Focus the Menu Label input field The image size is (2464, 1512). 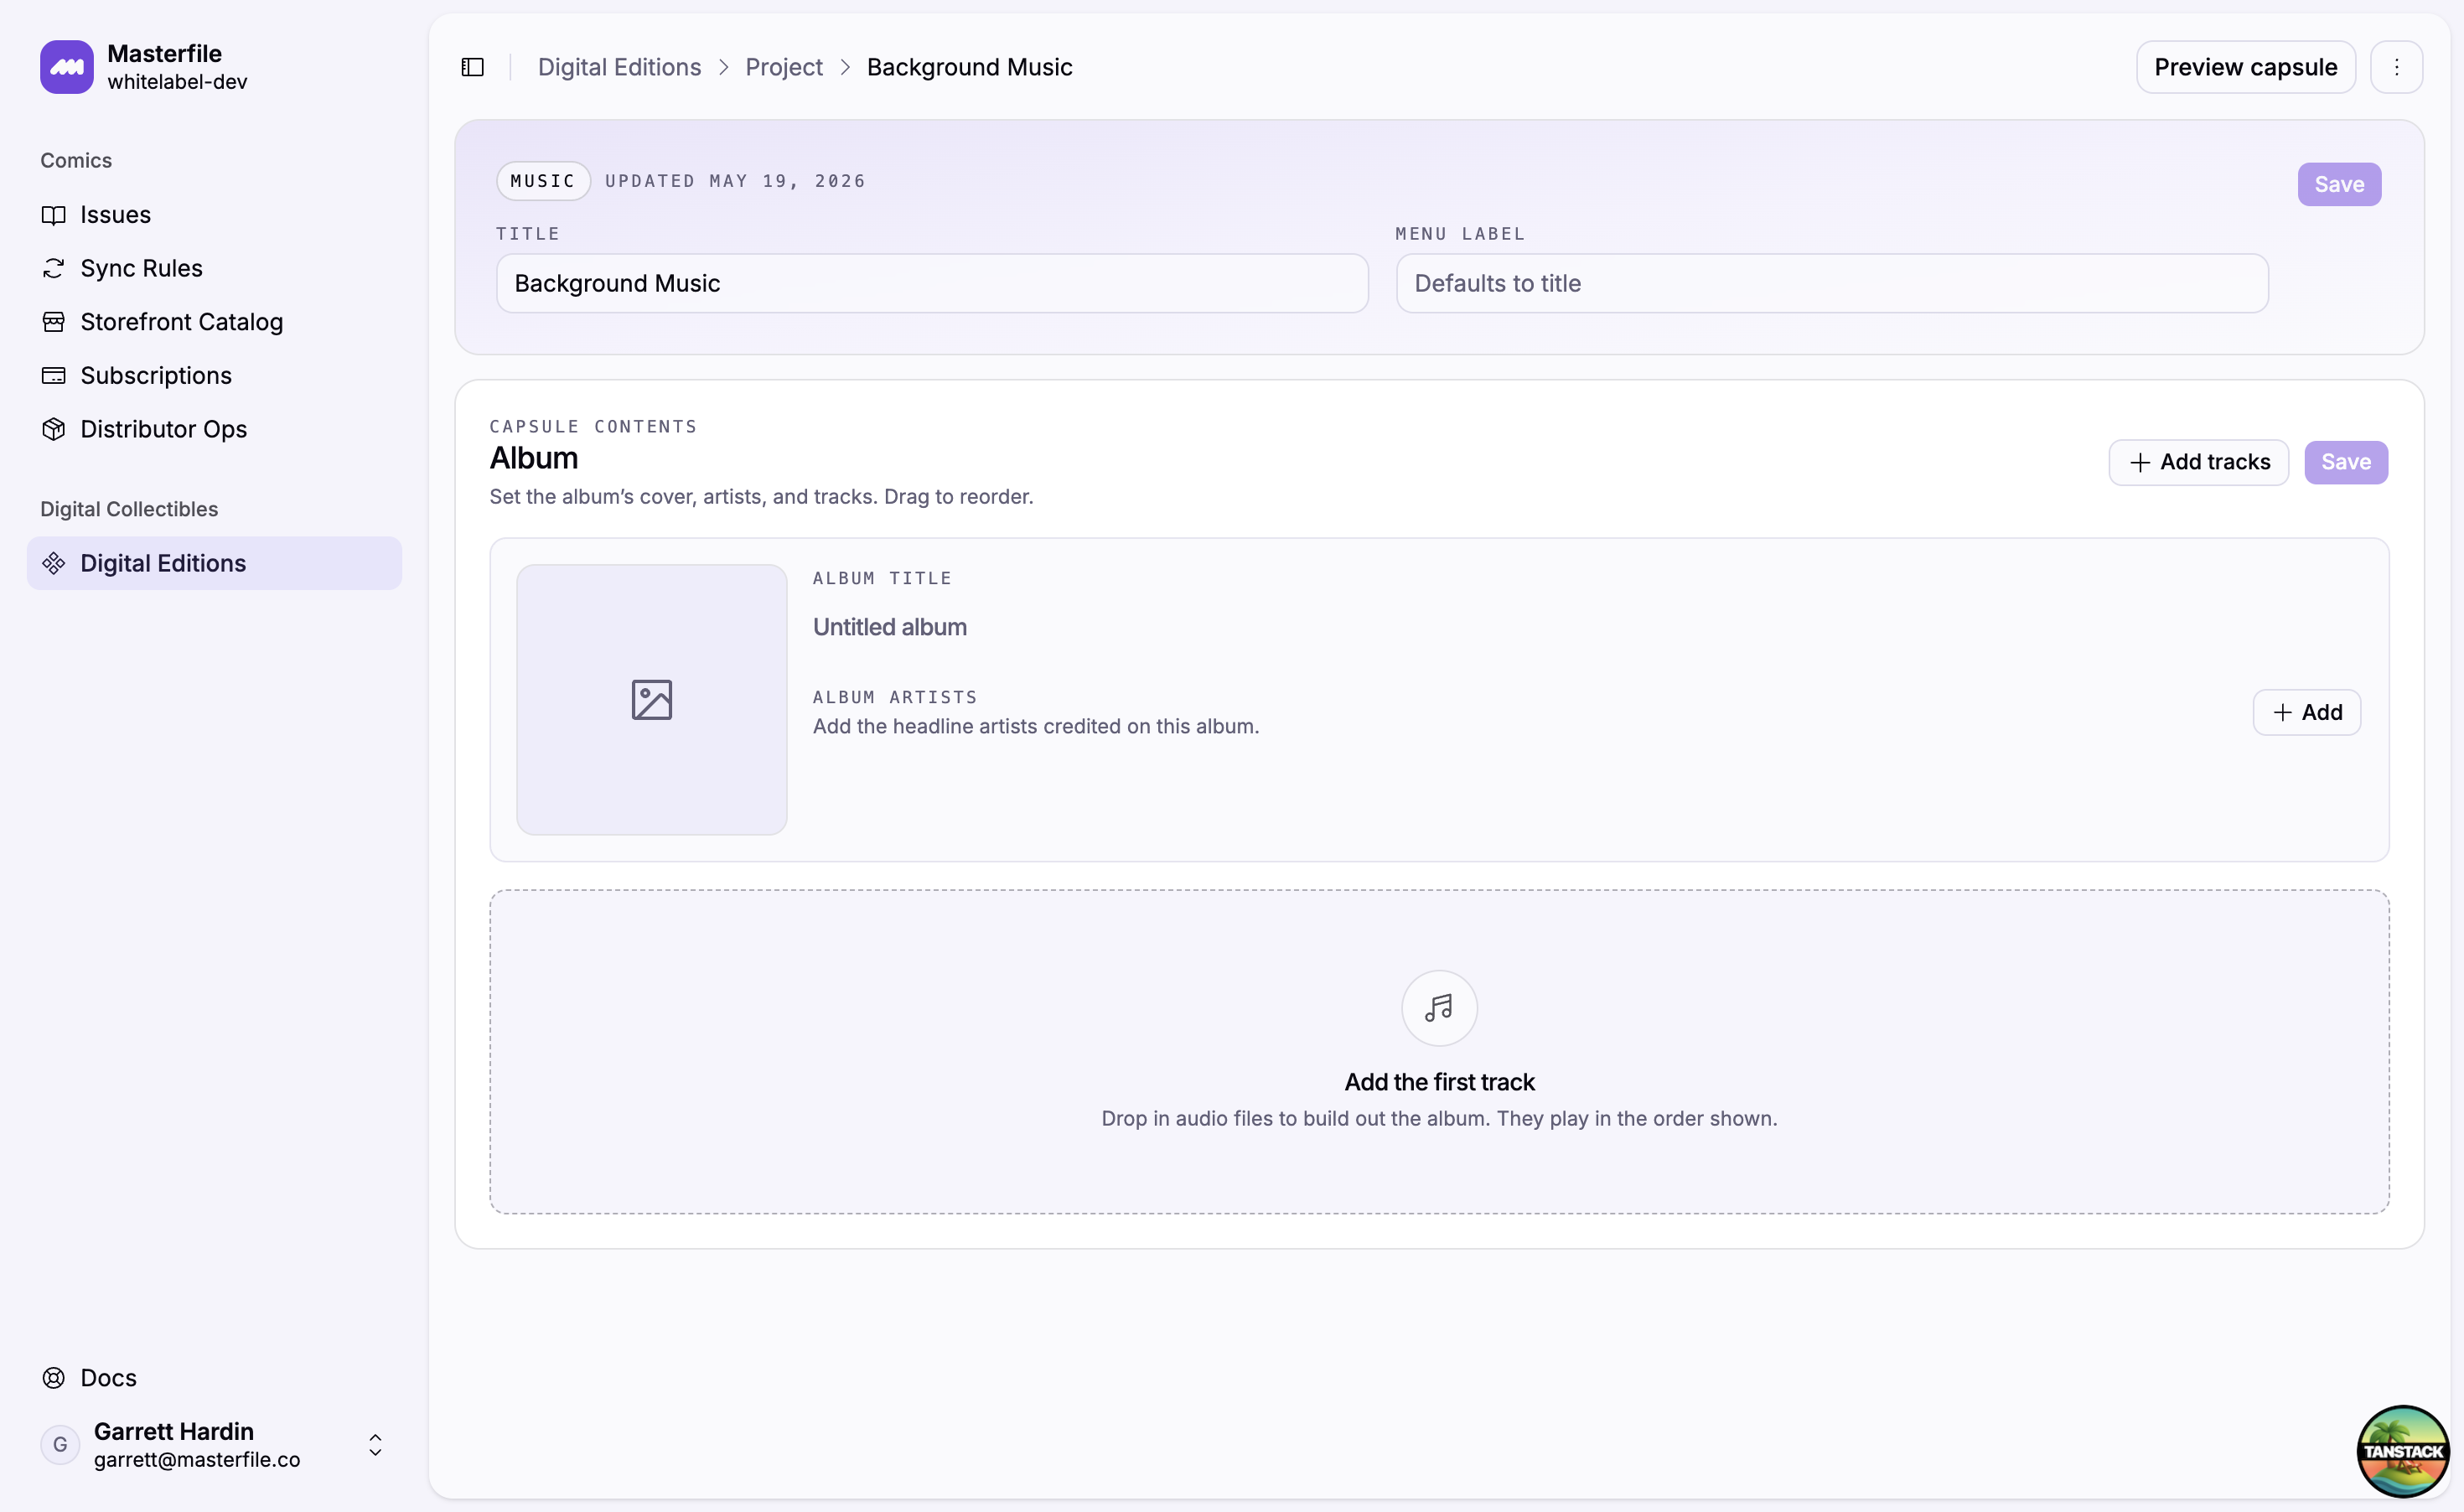coord(1832,283)
